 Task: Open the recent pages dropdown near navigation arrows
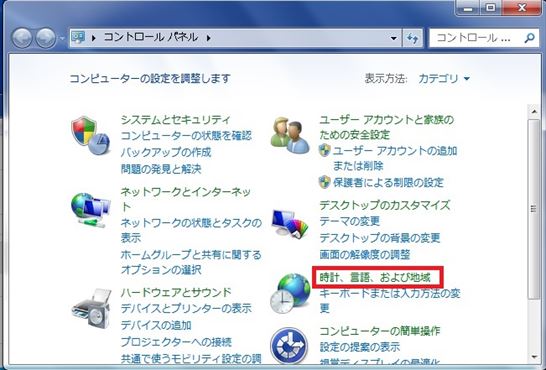(62, 38)
